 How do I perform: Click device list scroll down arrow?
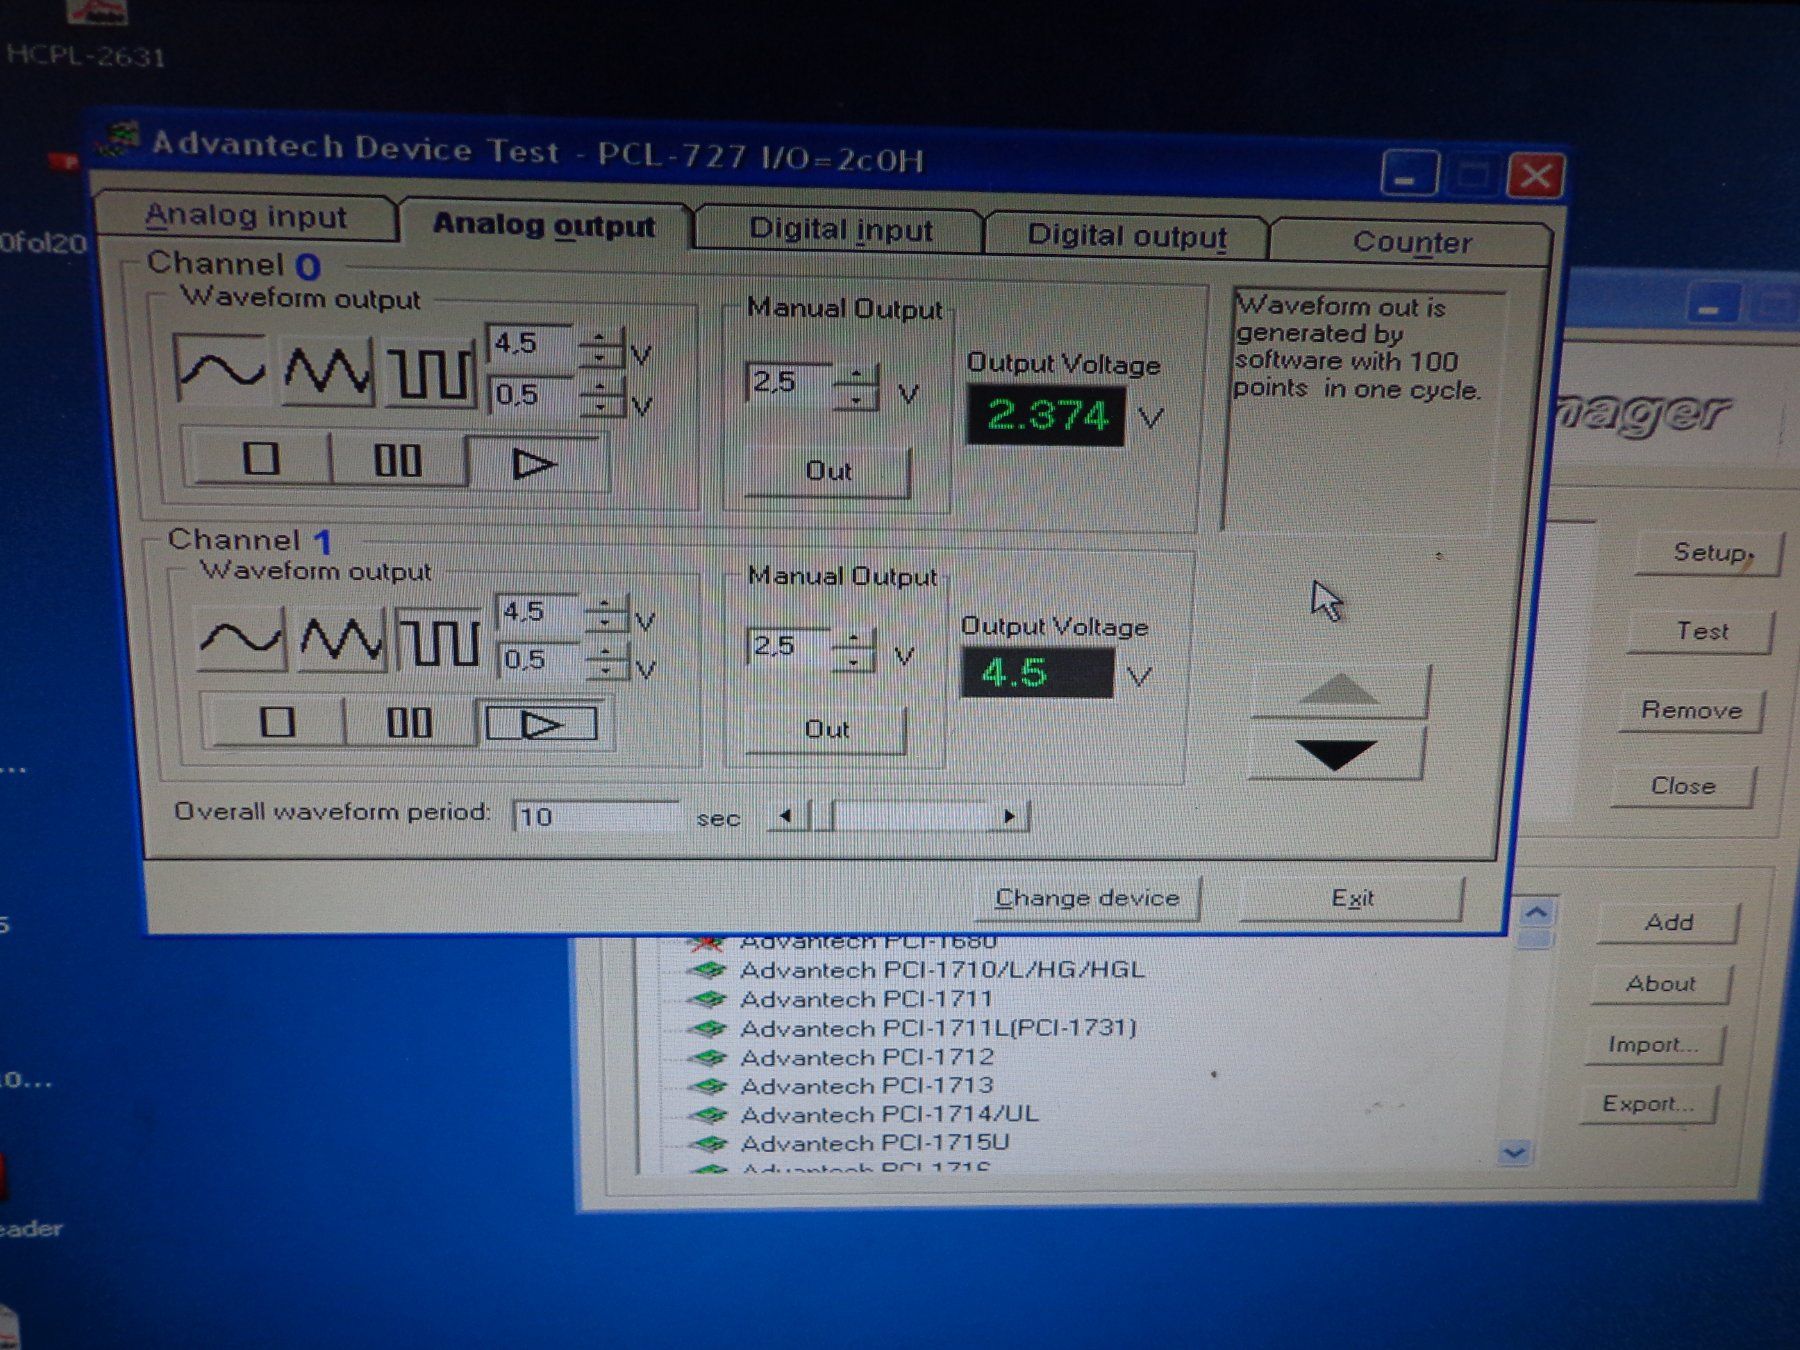1514,1153
